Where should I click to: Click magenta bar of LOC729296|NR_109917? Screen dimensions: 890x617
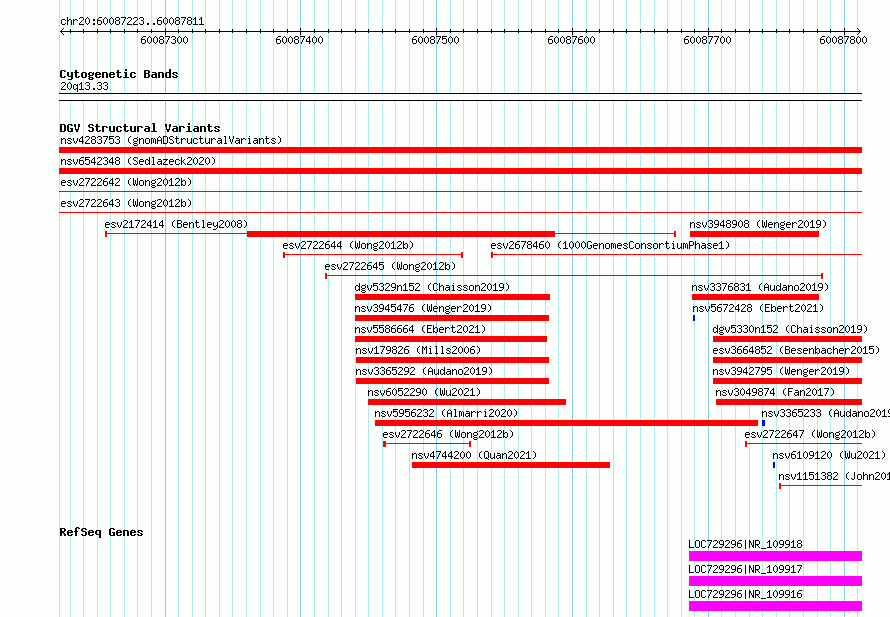click(x=775, y=581)
